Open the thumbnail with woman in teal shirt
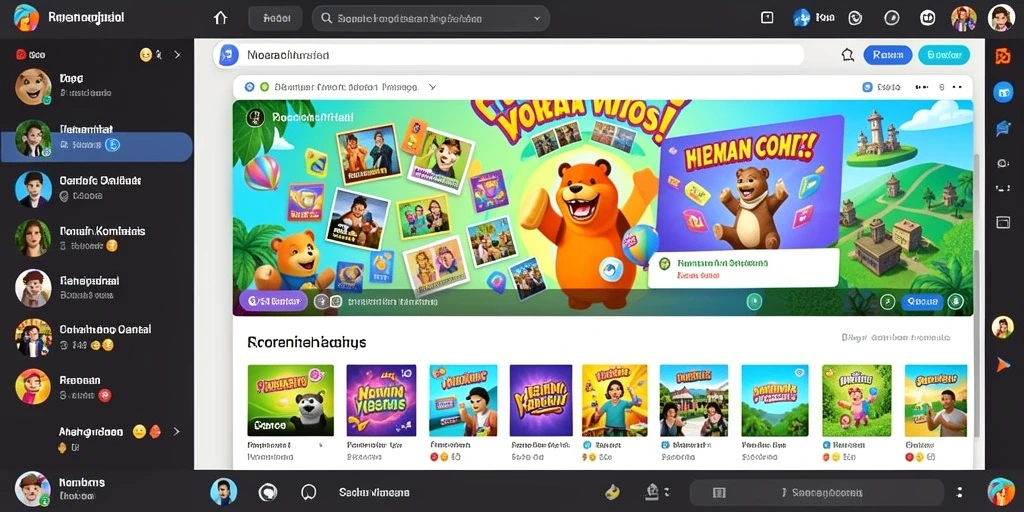1024x512 pixels. click(615, 400)
